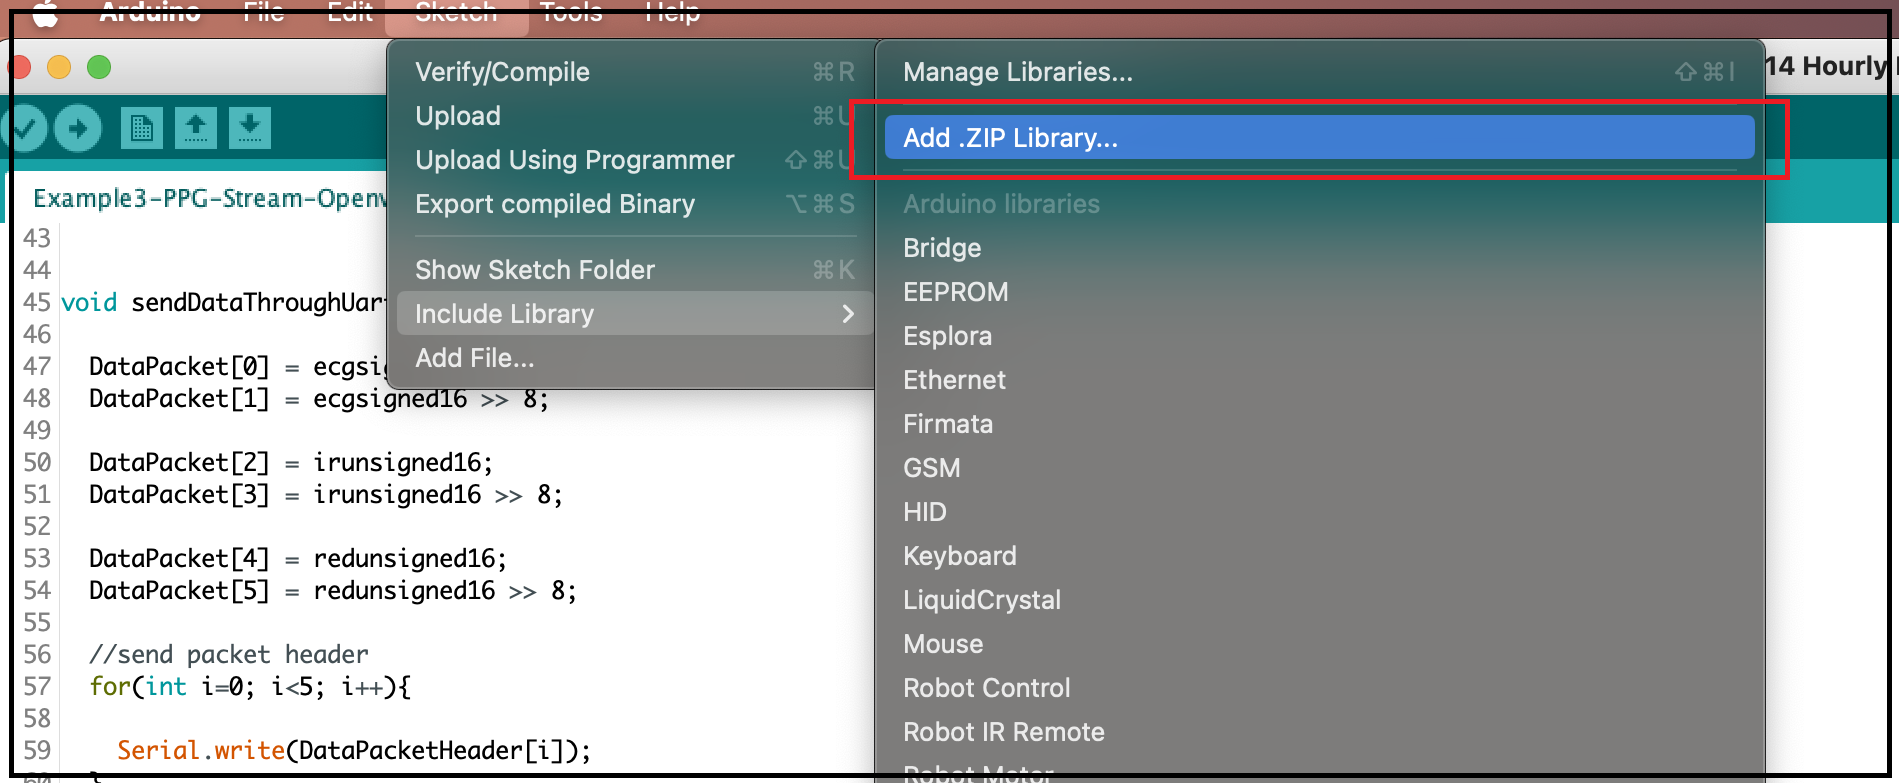Include the HID library

[x=1320, y=512]
